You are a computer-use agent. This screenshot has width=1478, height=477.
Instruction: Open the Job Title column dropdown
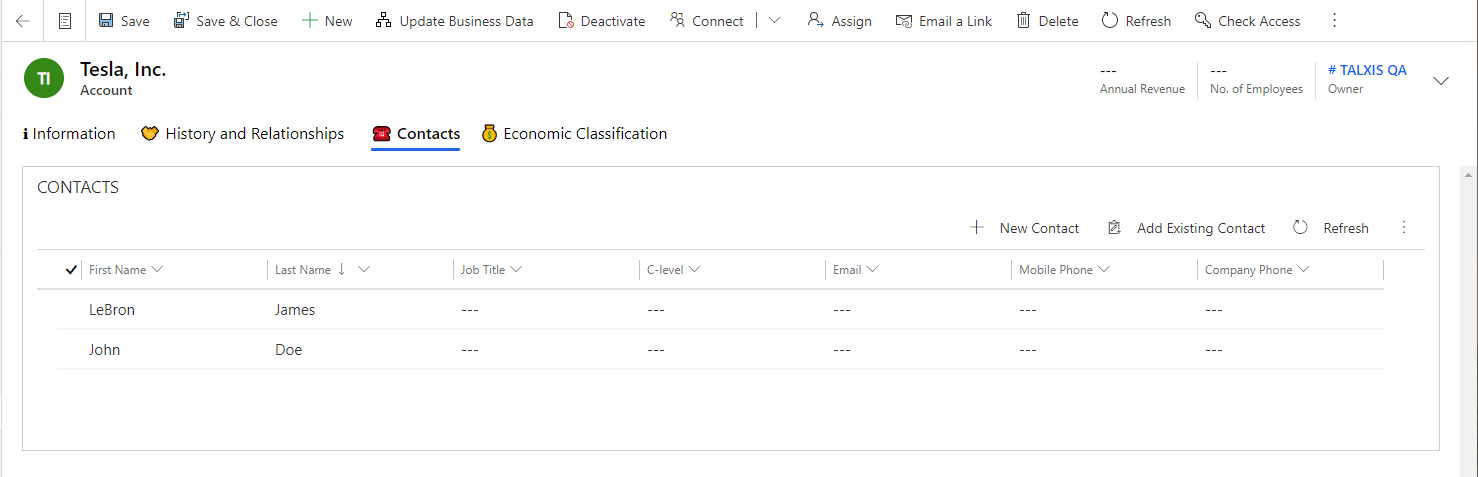click(516, 270)
